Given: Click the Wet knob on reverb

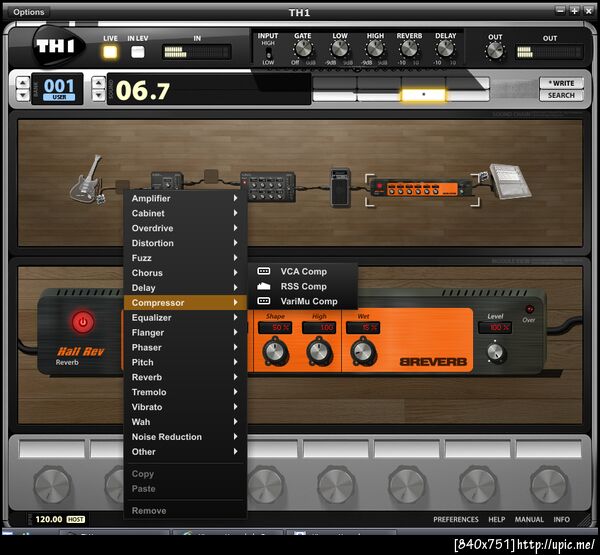Looking at the screenshot, I should 363,351.
